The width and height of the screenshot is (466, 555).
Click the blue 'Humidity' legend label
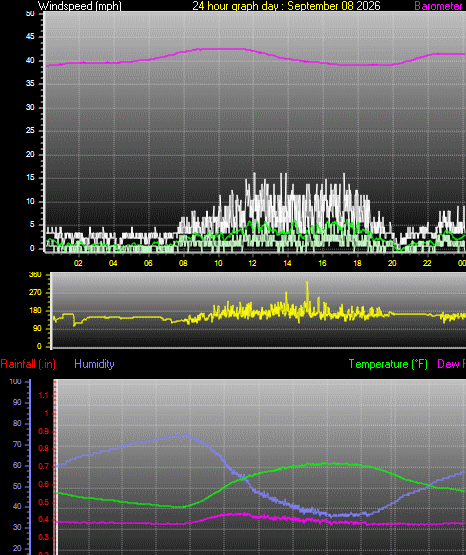[94, 364]
